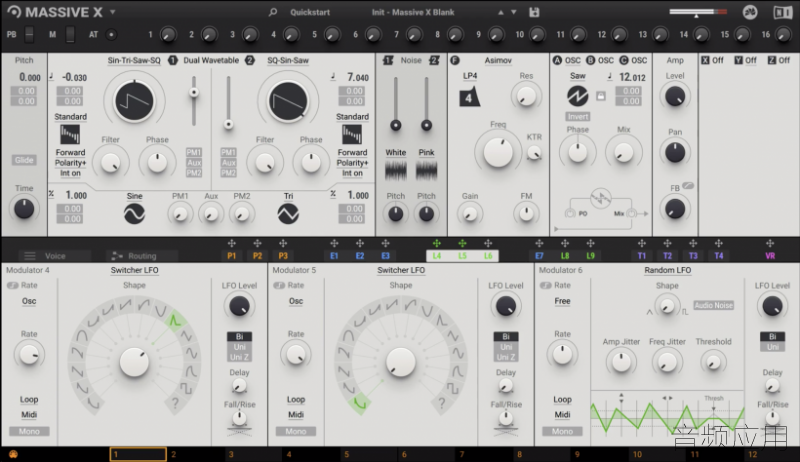Open the Z Off insert effect menu
Image resolution: width=800 pixels, height=462 pixels.
point(779,60)
